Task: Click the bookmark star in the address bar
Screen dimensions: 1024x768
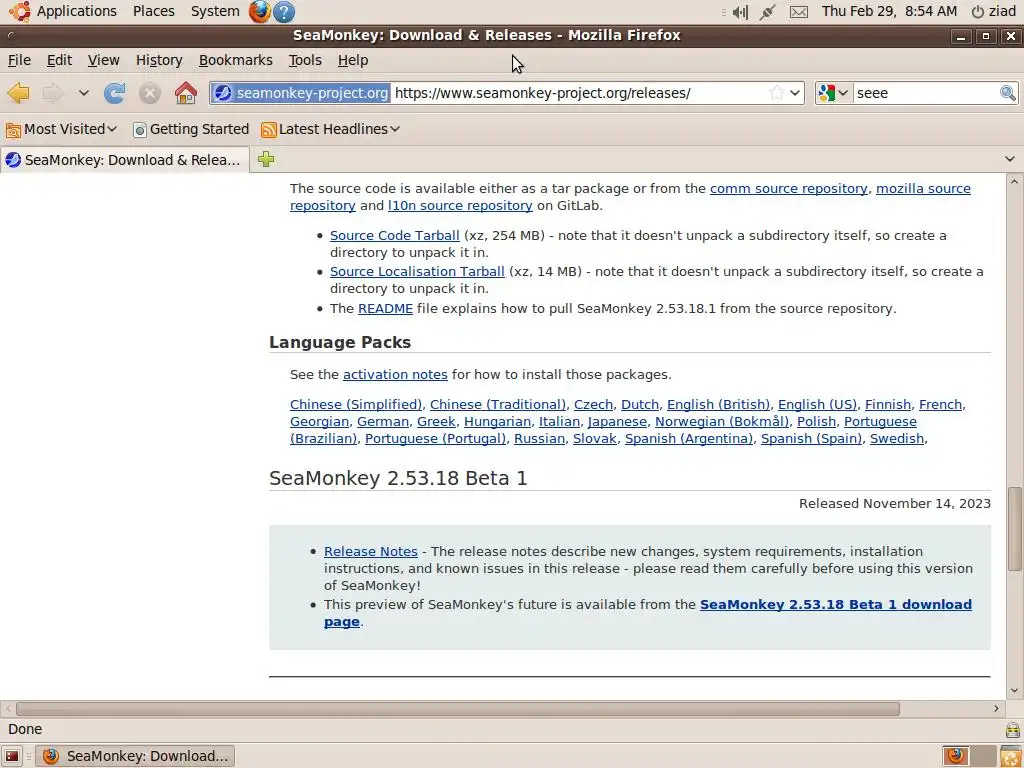Action: 776,93
